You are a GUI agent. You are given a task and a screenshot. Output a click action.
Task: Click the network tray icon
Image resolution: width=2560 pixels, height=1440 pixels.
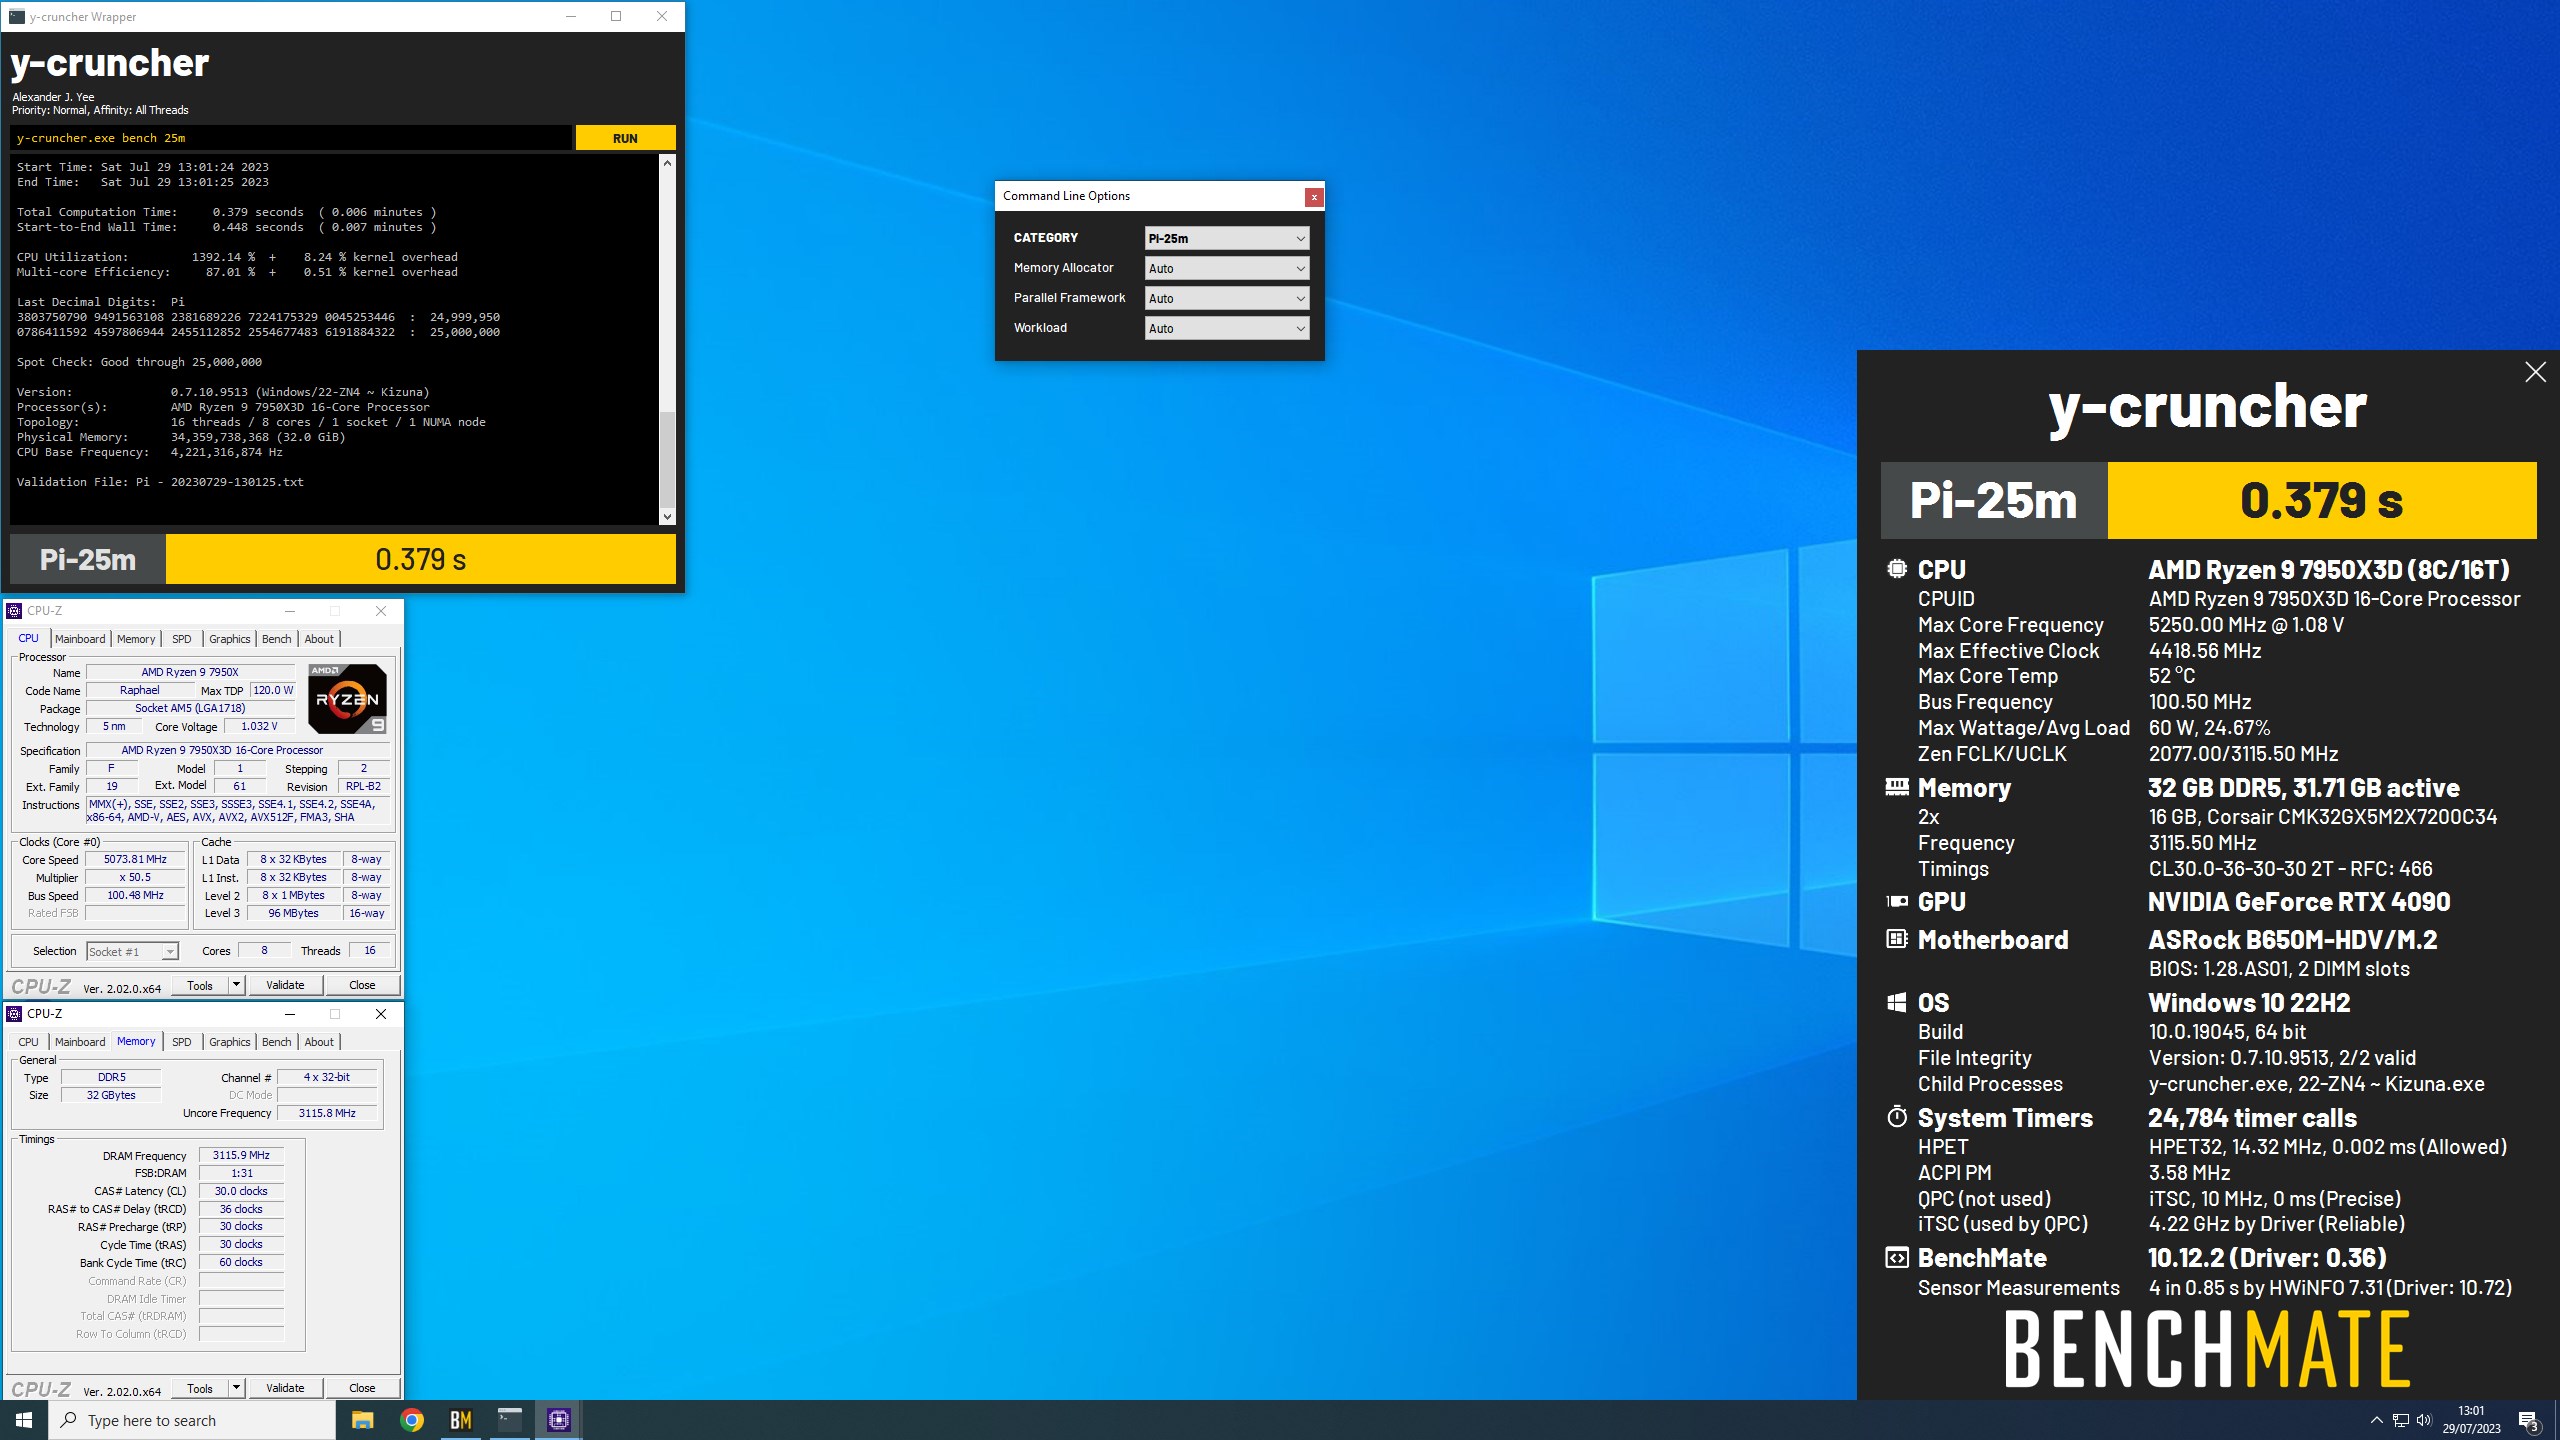tap(2400, 1420)
